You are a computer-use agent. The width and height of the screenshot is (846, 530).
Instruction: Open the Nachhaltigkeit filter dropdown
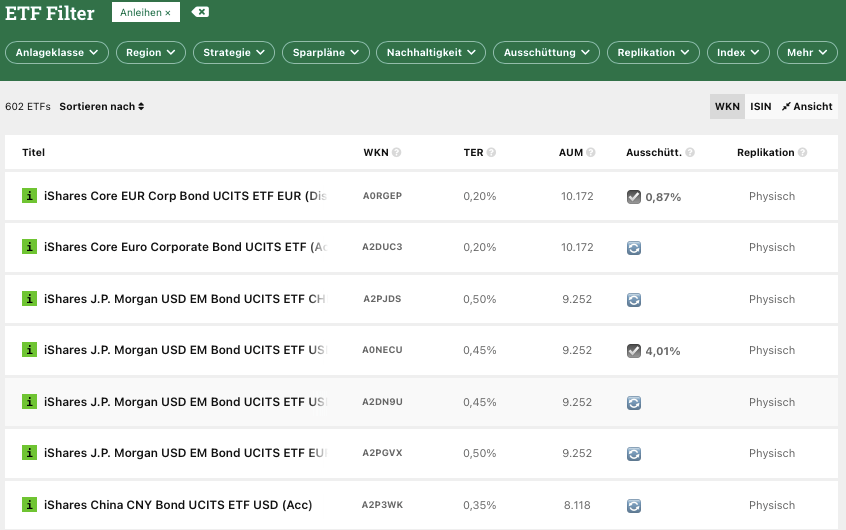pos(431,52)
